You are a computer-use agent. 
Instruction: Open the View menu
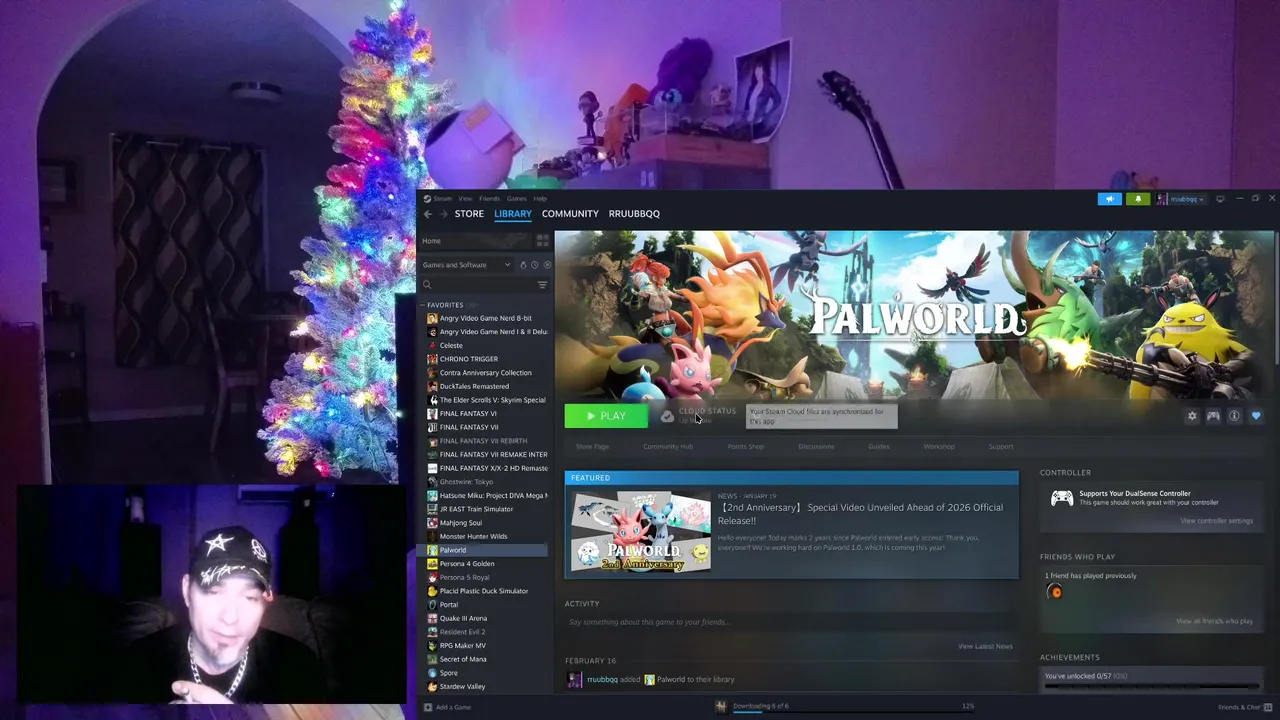pos(465,199)
